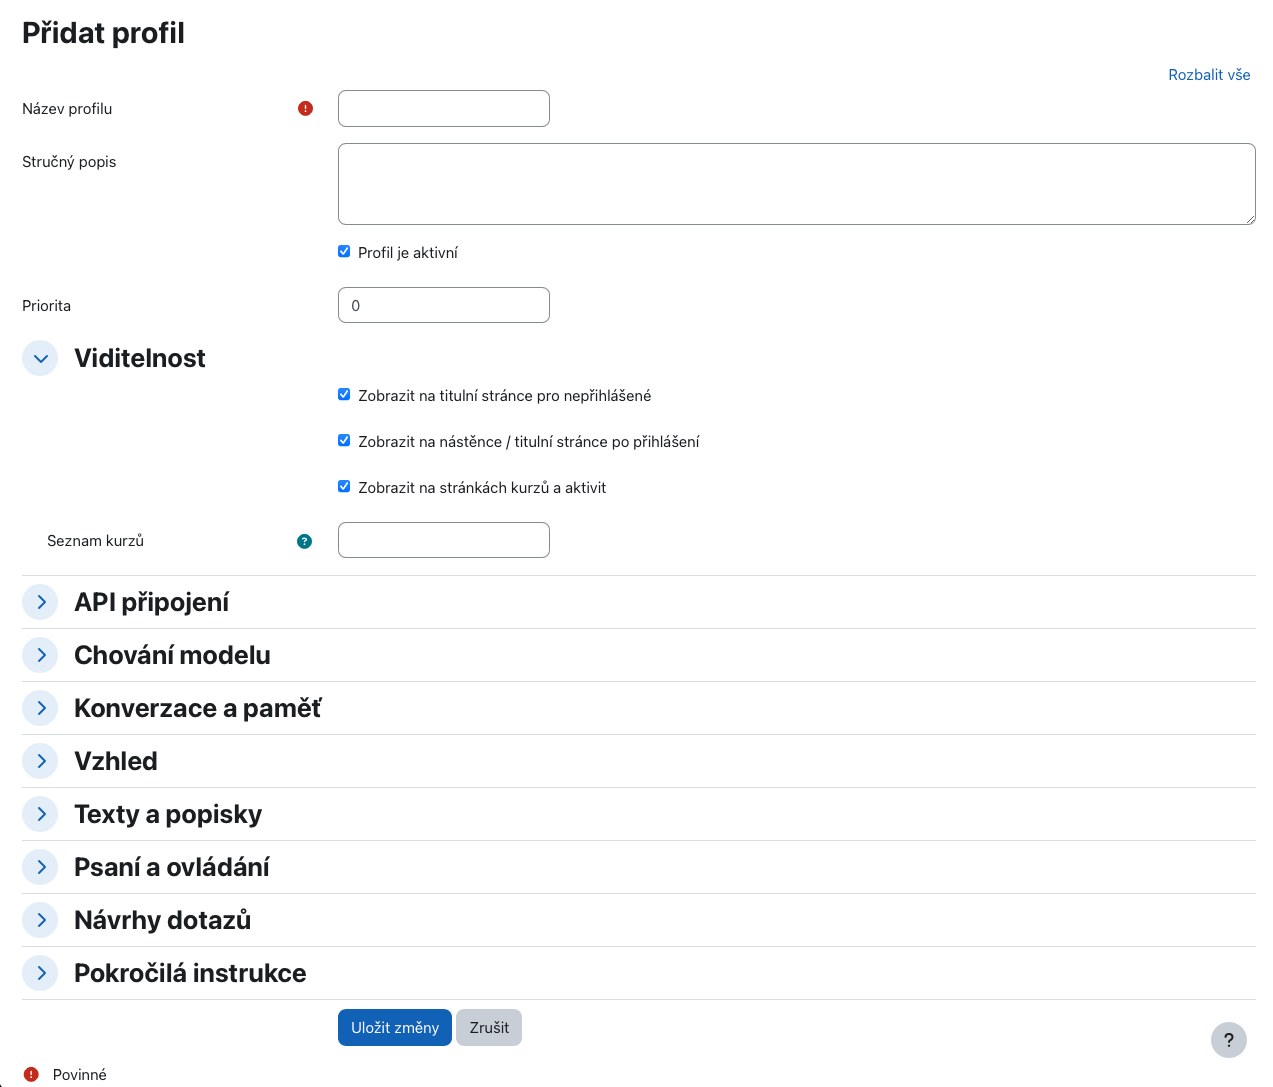
Task: Collapse the Viditelnost section chevron
Action: [x=41, y=358]
